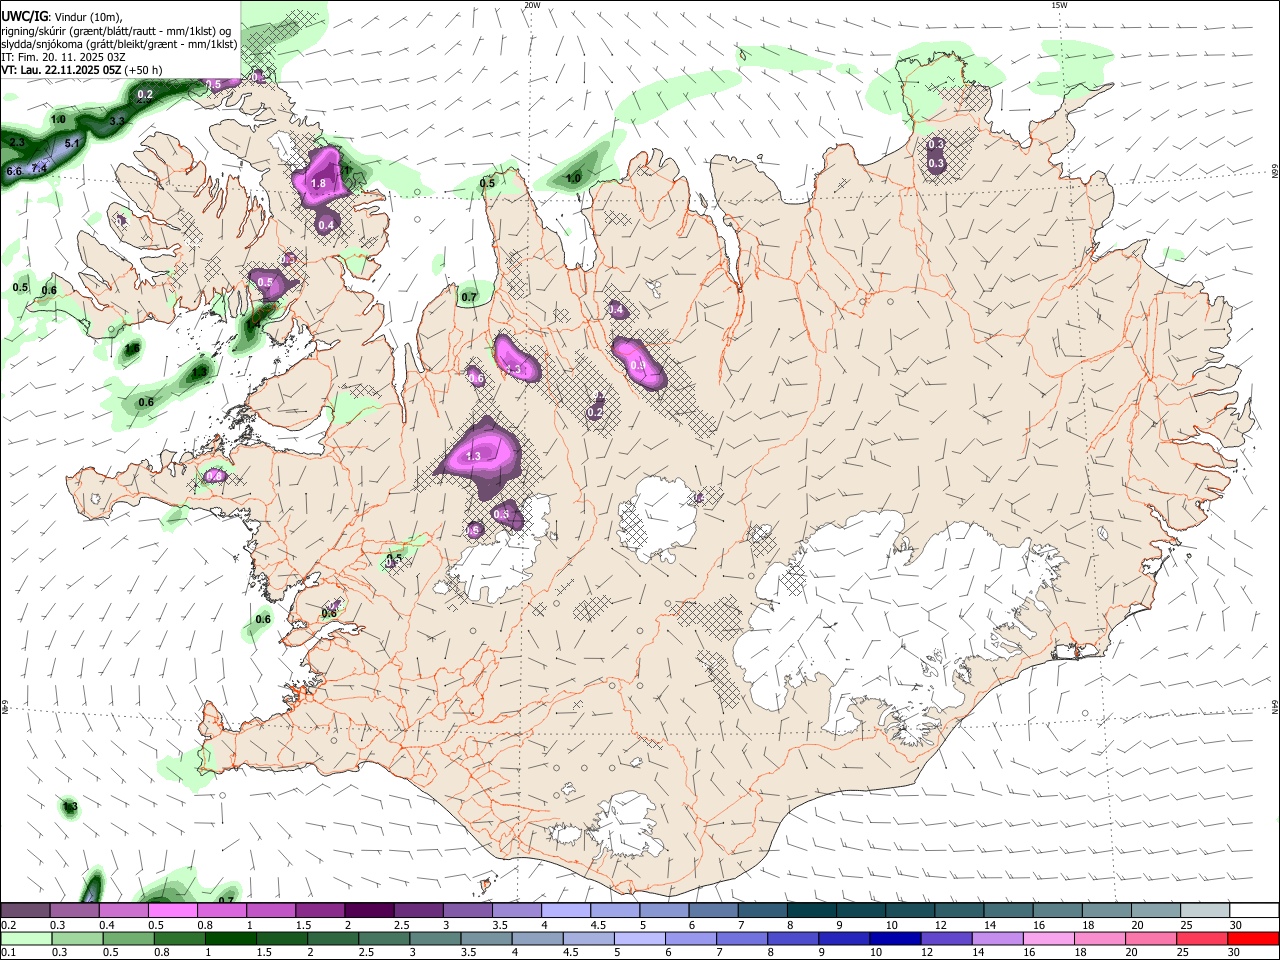Select the 'rigning/skúrir' legend description line
Viewport: 1280px width, 960px height.
116,30
